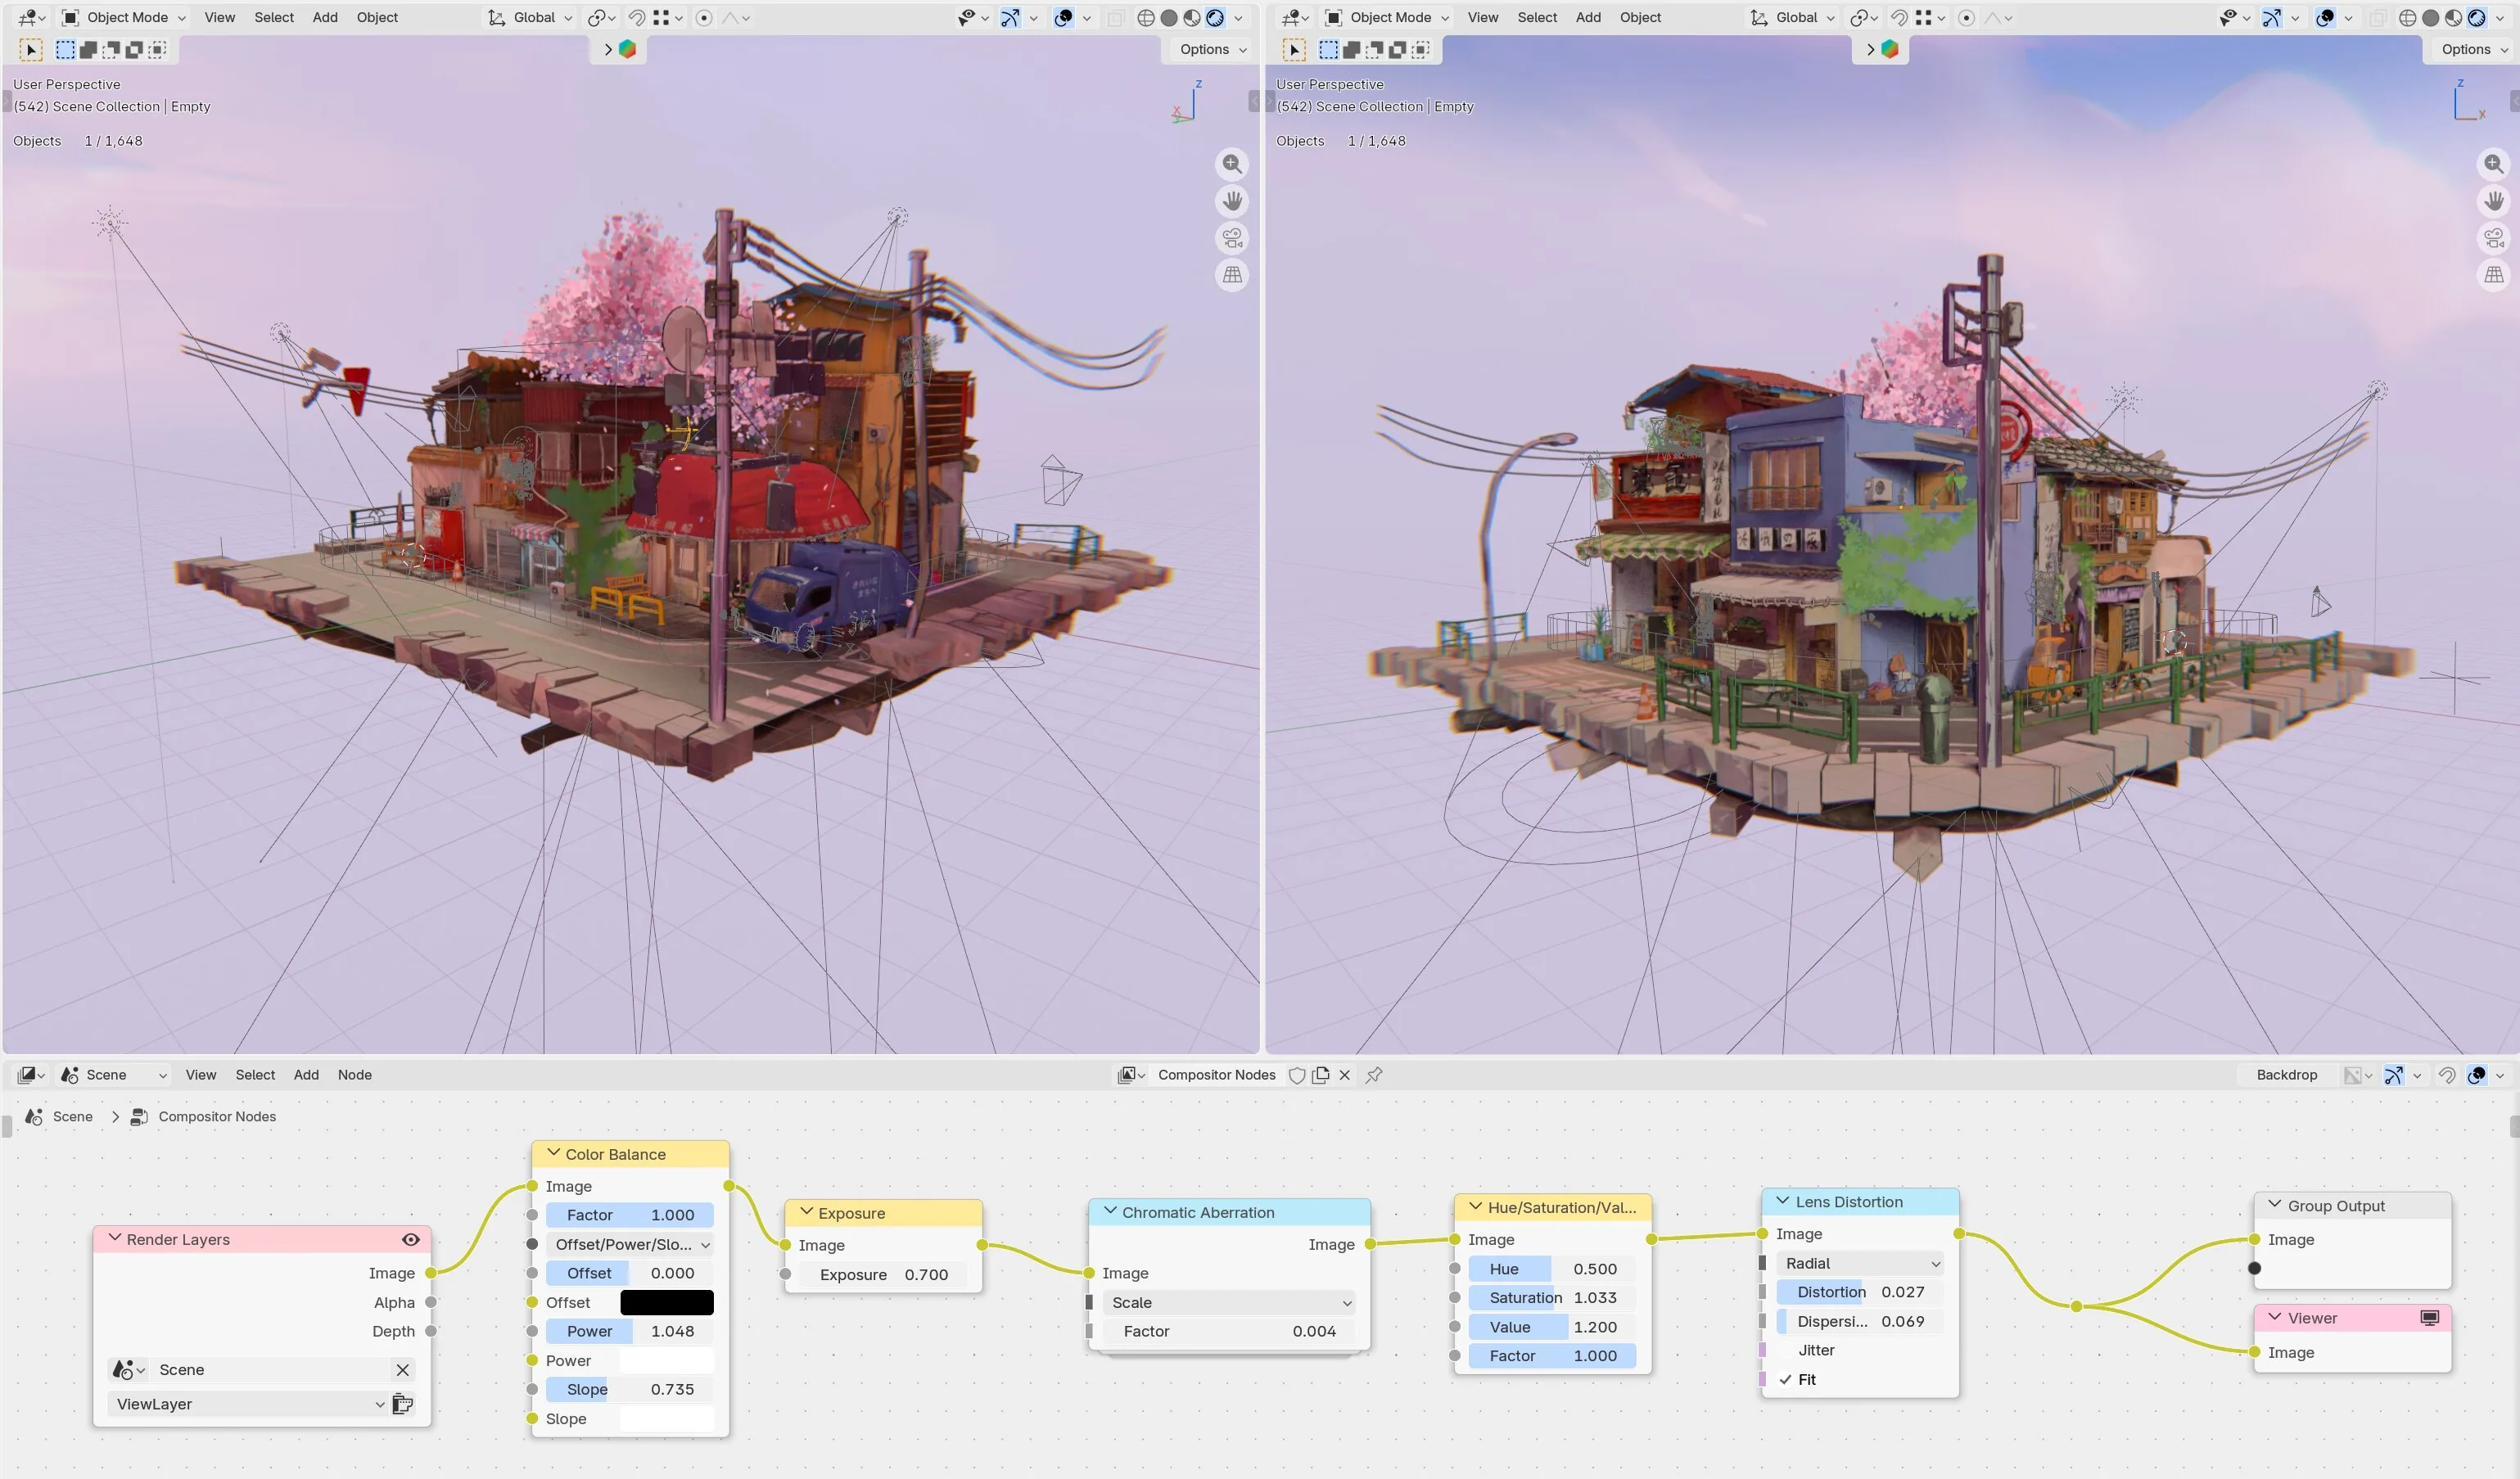Collapse the Exposure node
This screenshot has width=2520, height=1479.
coord(806,1212)
